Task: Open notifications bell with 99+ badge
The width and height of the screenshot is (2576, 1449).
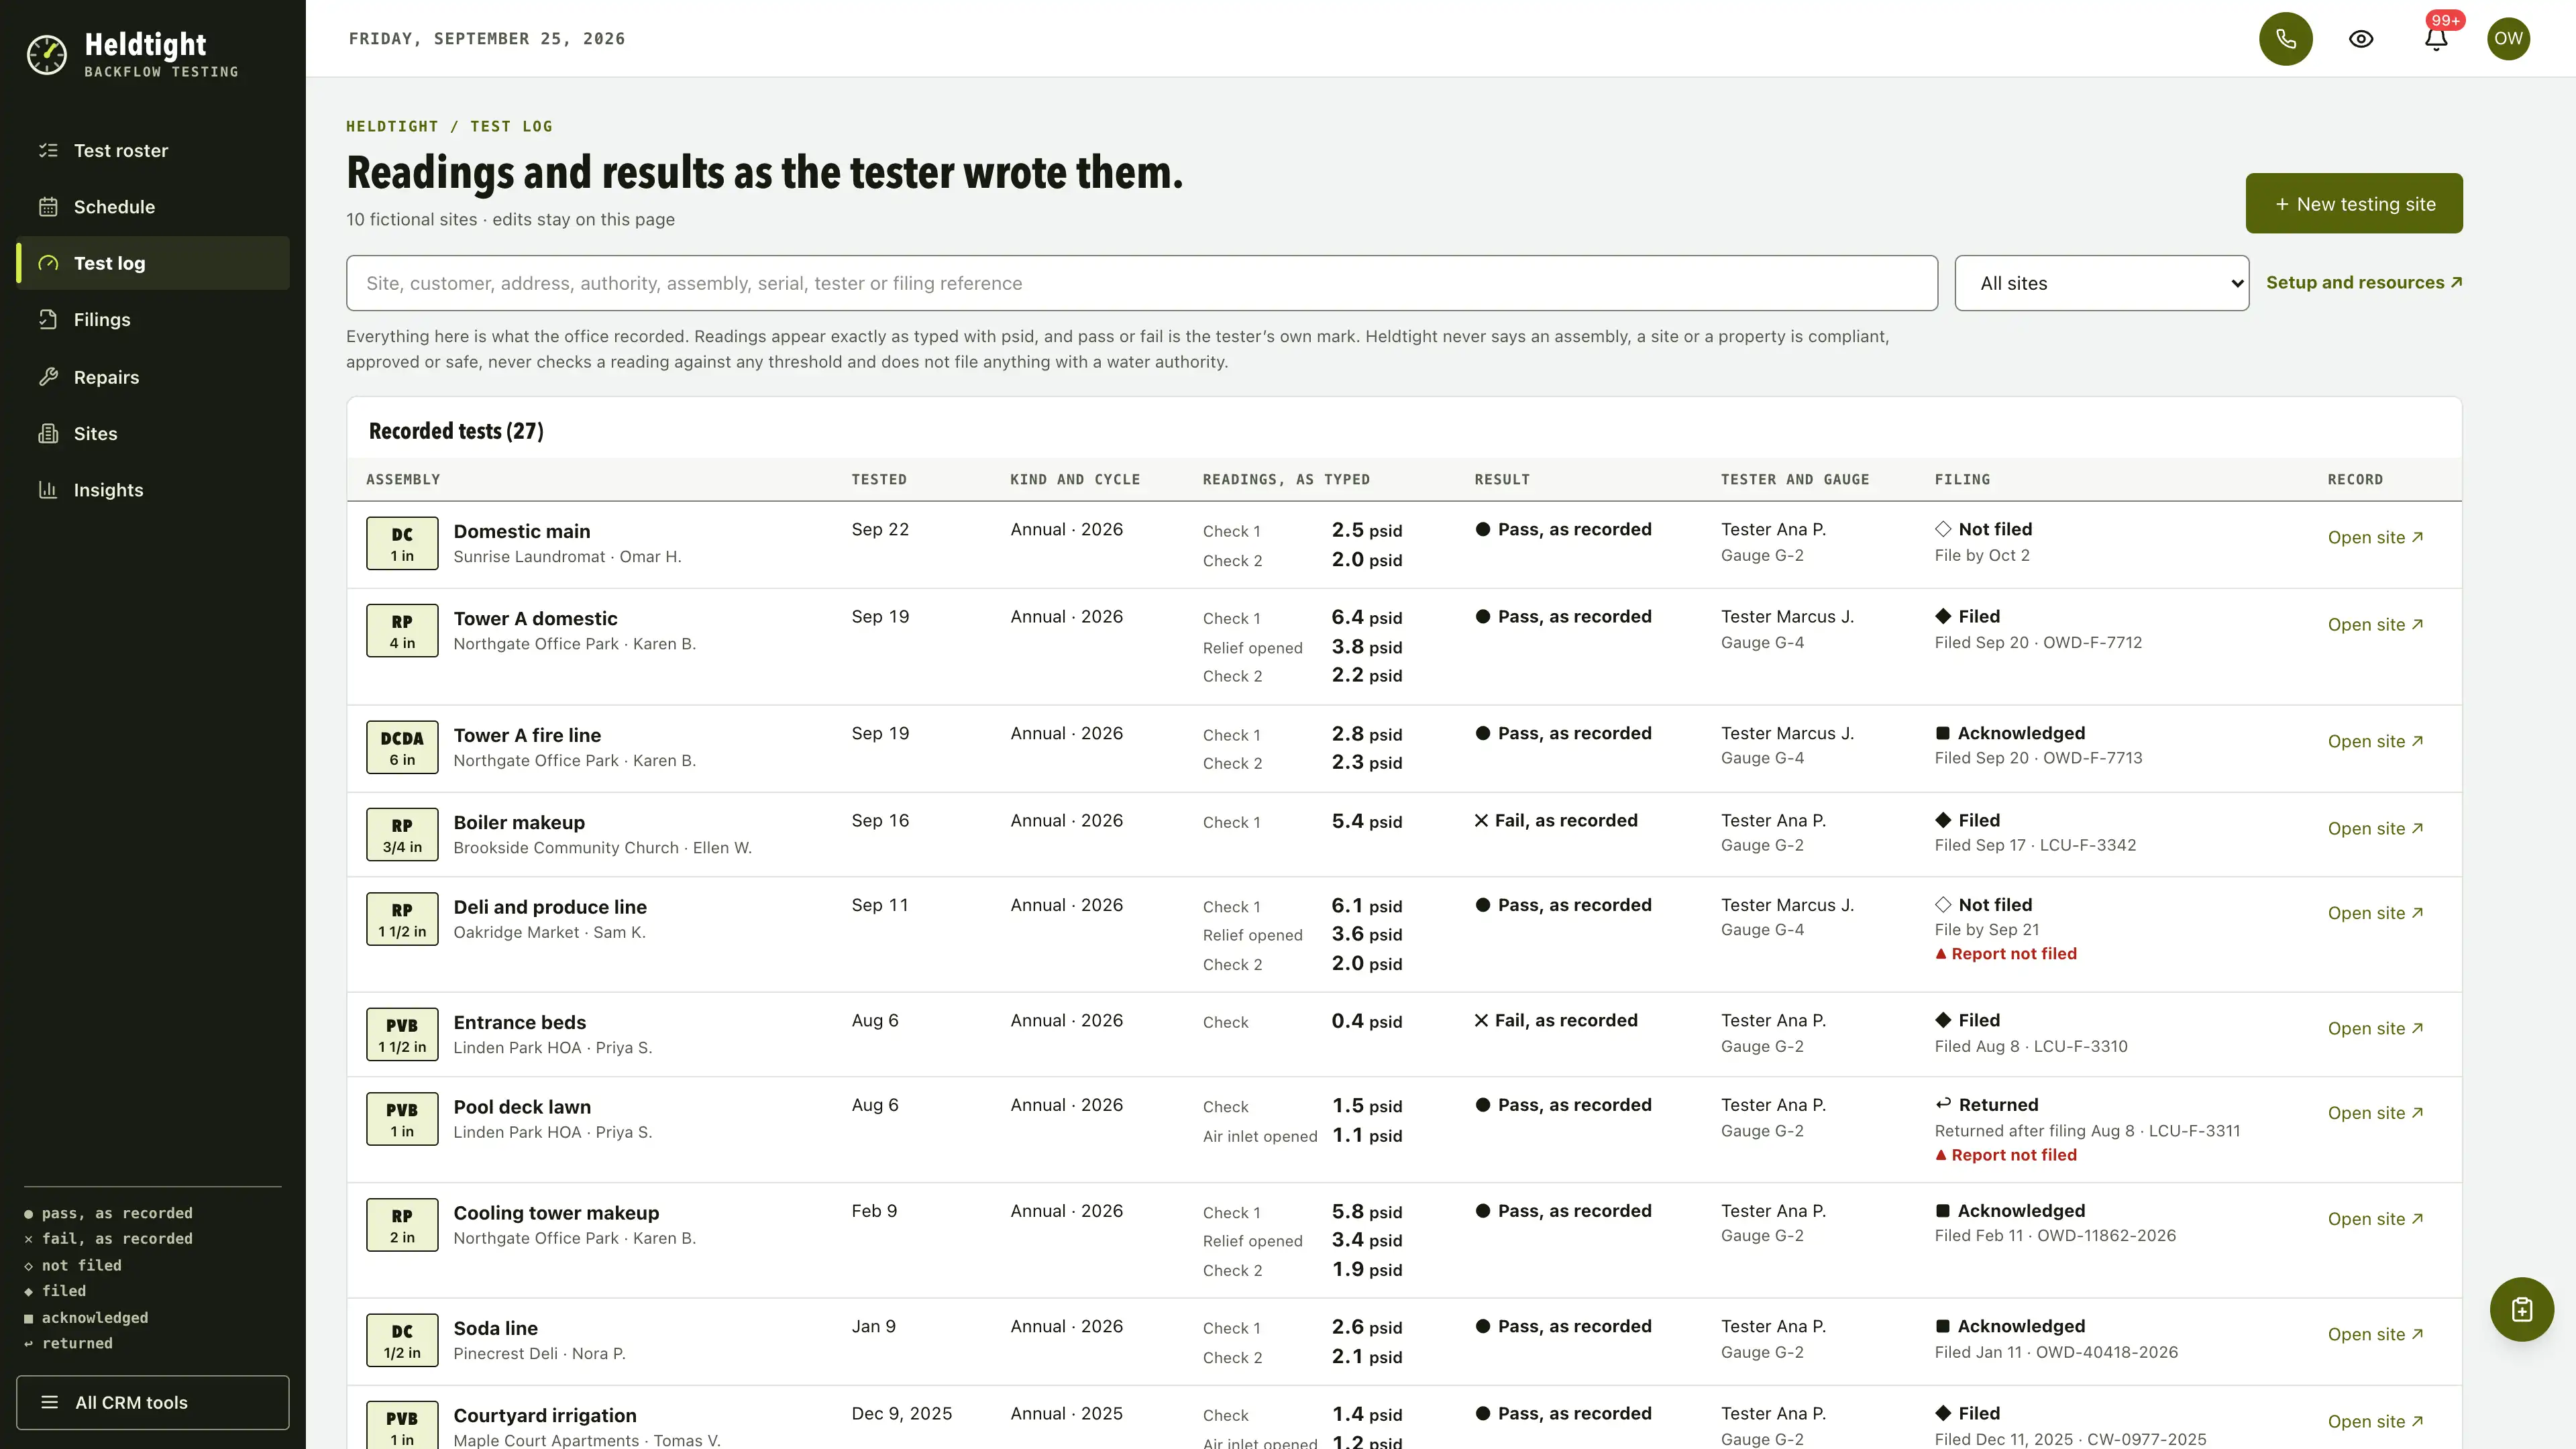Action: point(2436,39)
